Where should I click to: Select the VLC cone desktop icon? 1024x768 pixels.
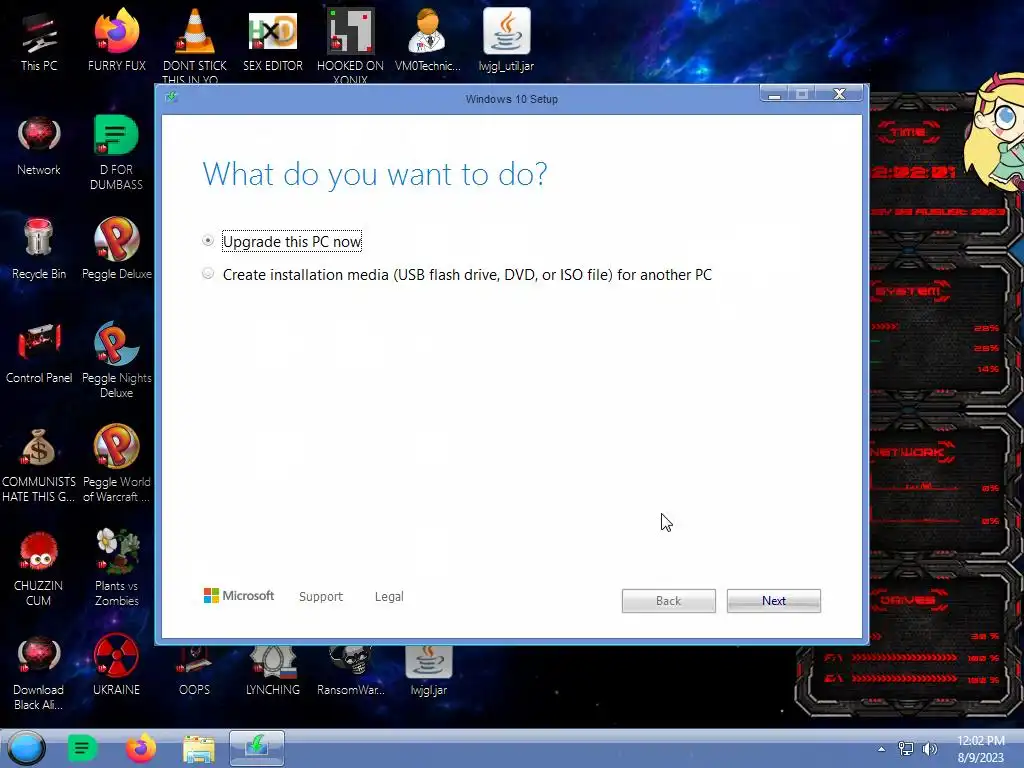coord(195,46)
